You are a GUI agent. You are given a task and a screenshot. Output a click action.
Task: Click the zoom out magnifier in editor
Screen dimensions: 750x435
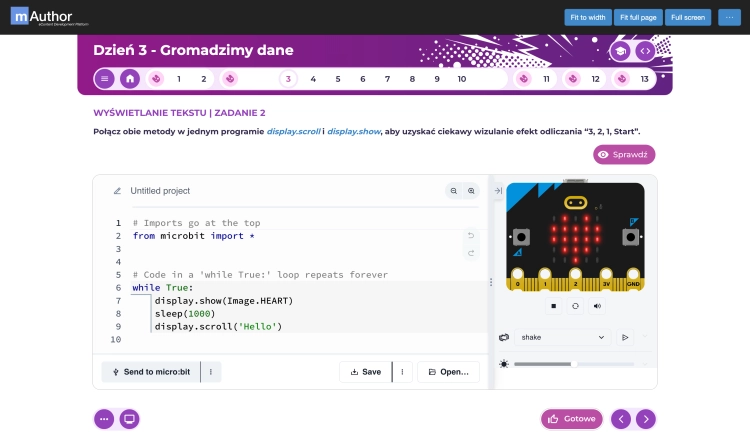coord(453,191)
